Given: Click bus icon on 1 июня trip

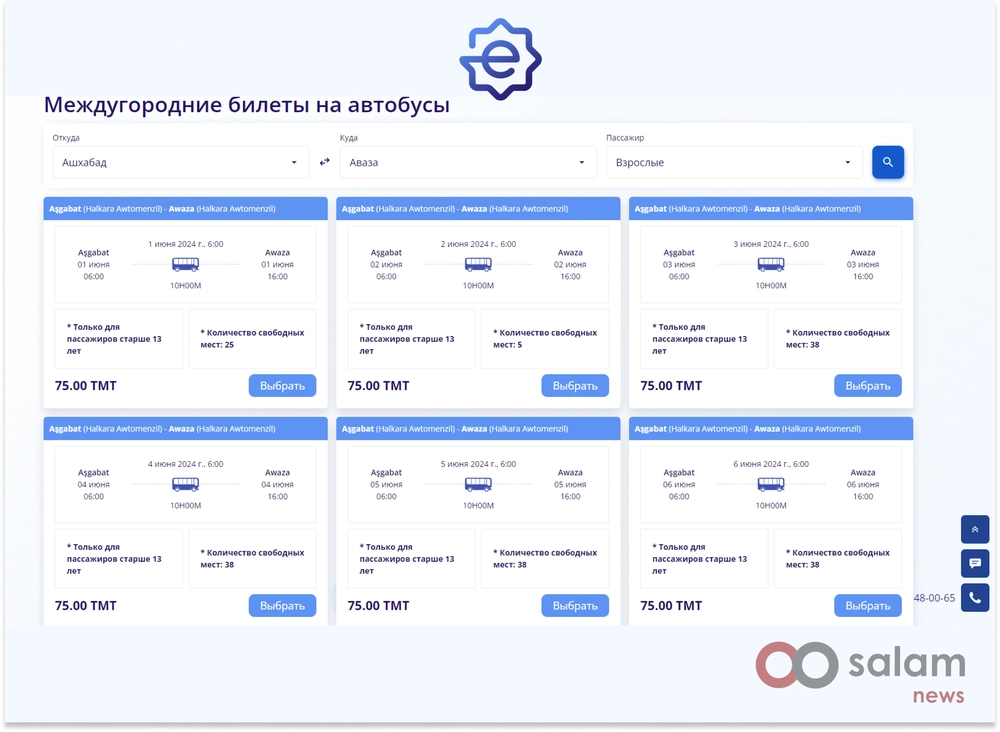Looking at the screenshot, I should (x=185, y=265).
